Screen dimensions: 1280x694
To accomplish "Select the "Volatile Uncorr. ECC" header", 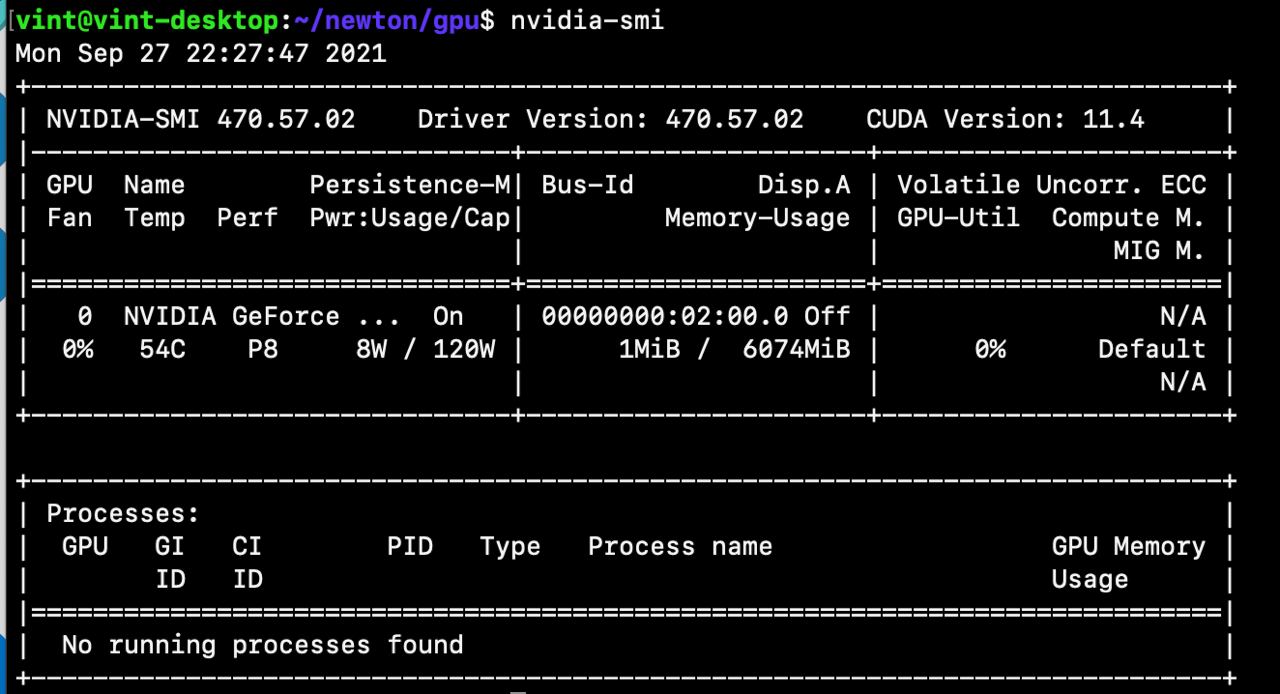I will coord(1052,185).
